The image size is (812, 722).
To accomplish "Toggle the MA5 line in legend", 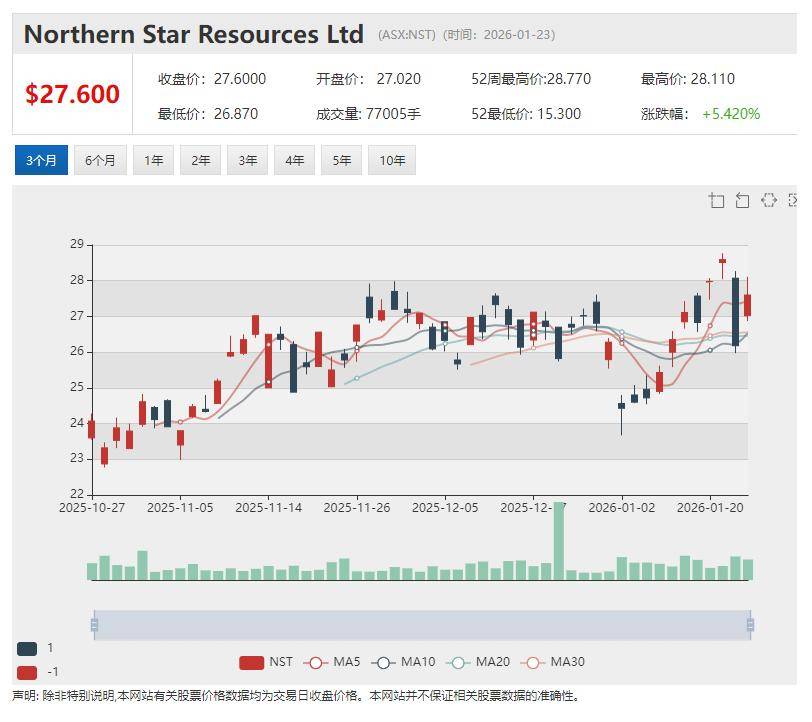I will 334,662.
